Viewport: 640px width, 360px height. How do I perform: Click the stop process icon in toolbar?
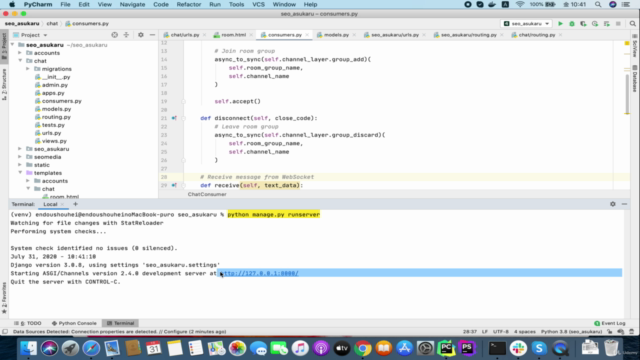pyautogui.click(x=618, y=24)
